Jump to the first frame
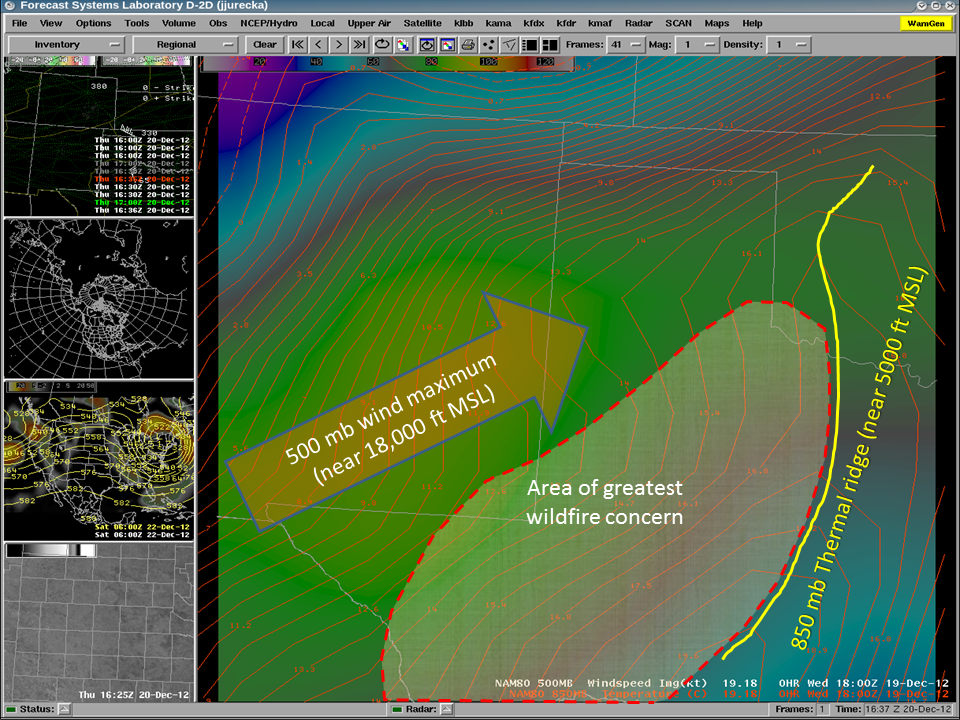This screenshot has height=720, width=960. [298, 45]
